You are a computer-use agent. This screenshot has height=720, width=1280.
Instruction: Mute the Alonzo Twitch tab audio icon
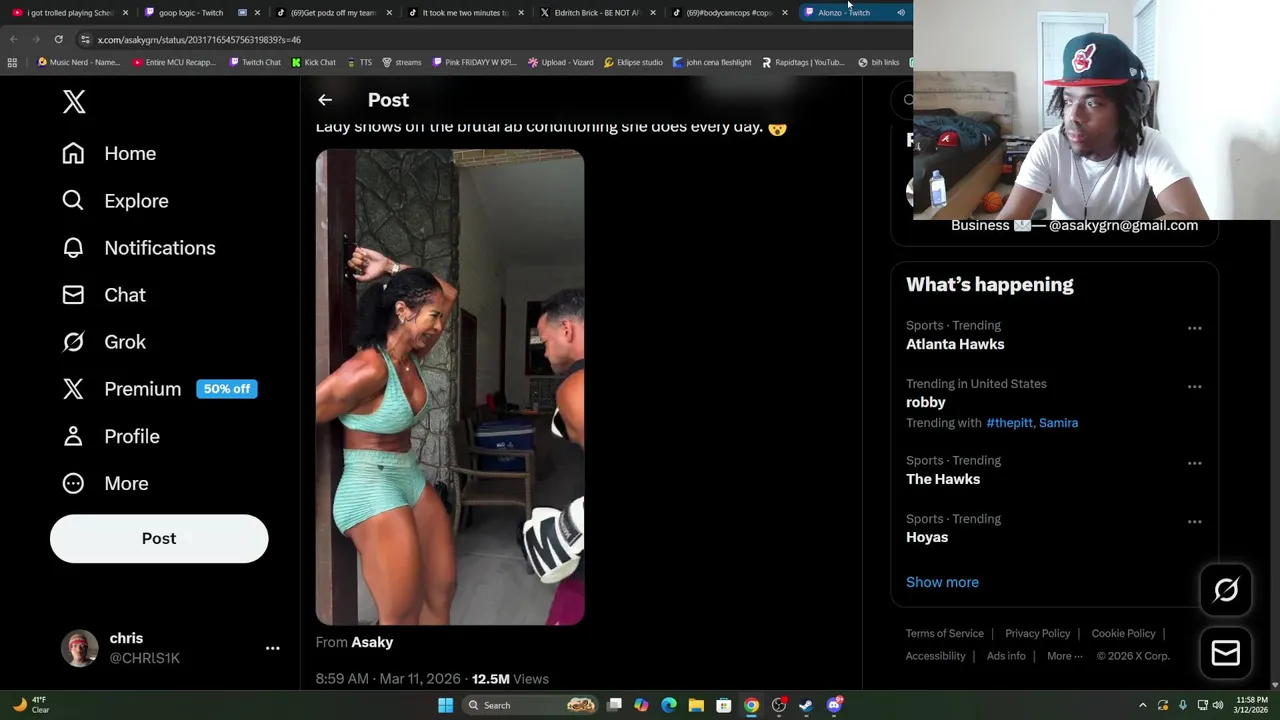[901, 13]
